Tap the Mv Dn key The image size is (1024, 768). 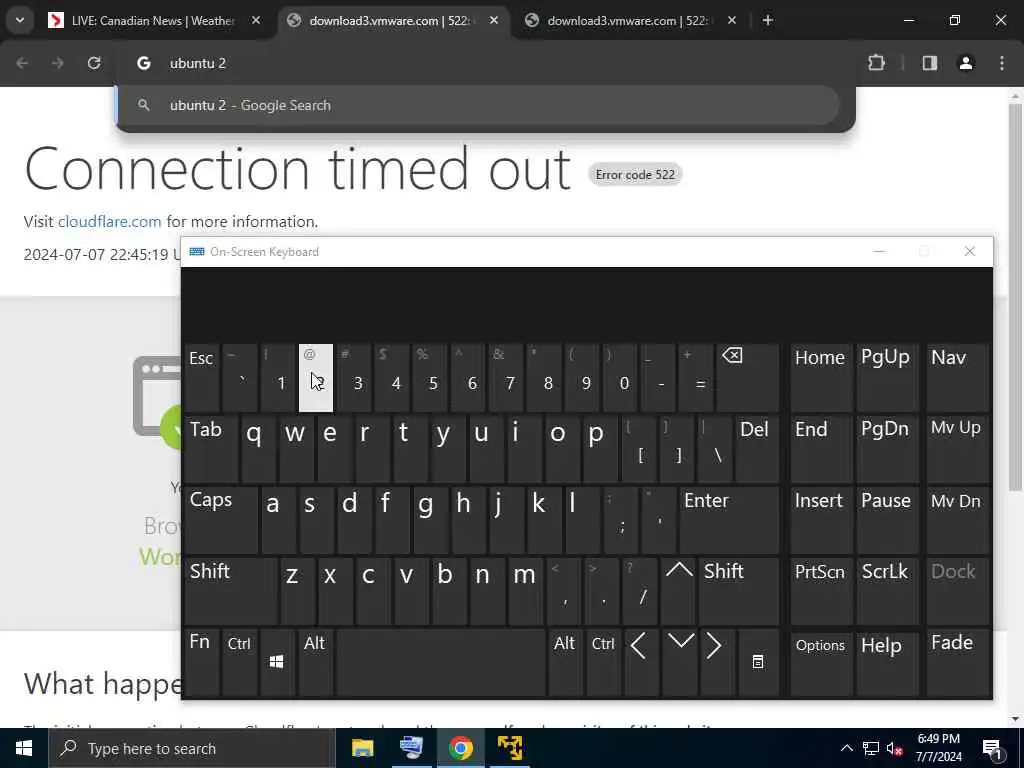[957, 520]
